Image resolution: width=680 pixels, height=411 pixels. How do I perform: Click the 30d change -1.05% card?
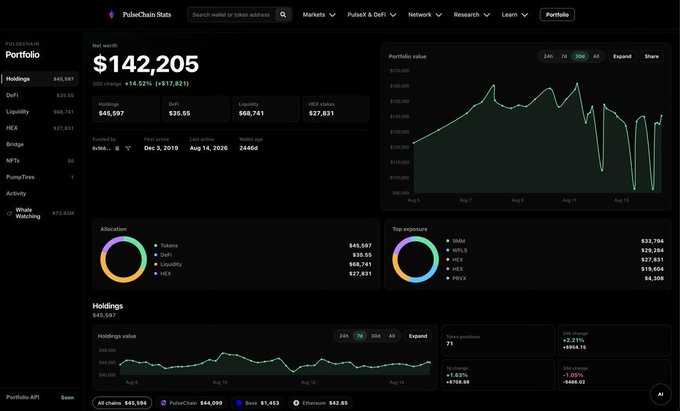pyautogui.click(x=615, y=375)
